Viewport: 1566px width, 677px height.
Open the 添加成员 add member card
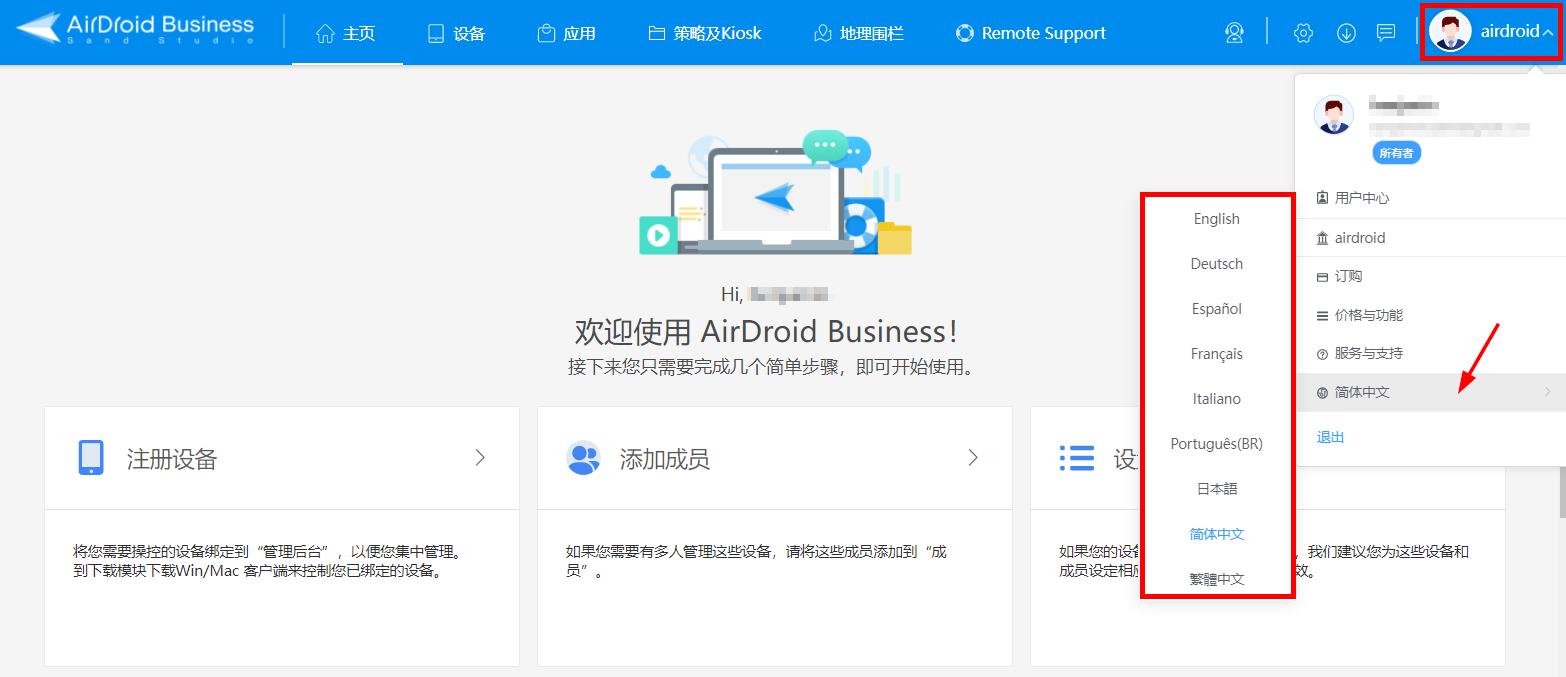click(x=775, y=458)
